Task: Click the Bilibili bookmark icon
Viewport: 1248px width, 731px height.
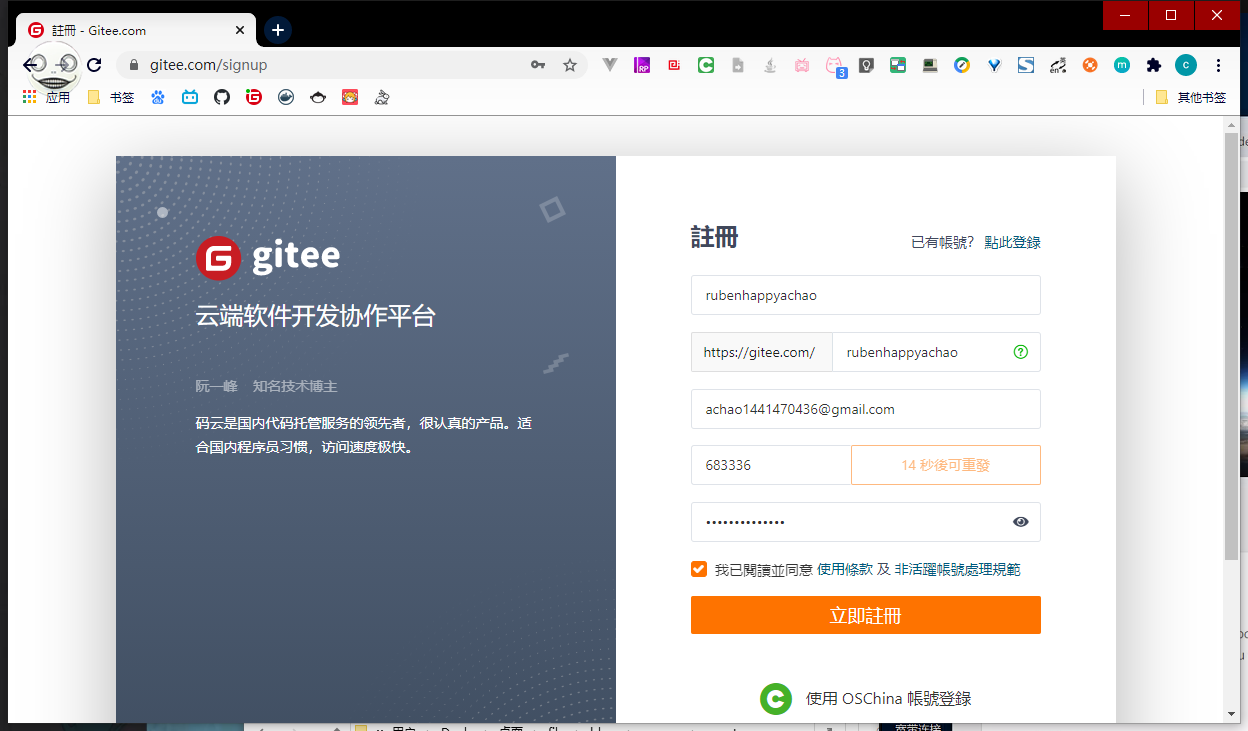Action: pos(190,97)
